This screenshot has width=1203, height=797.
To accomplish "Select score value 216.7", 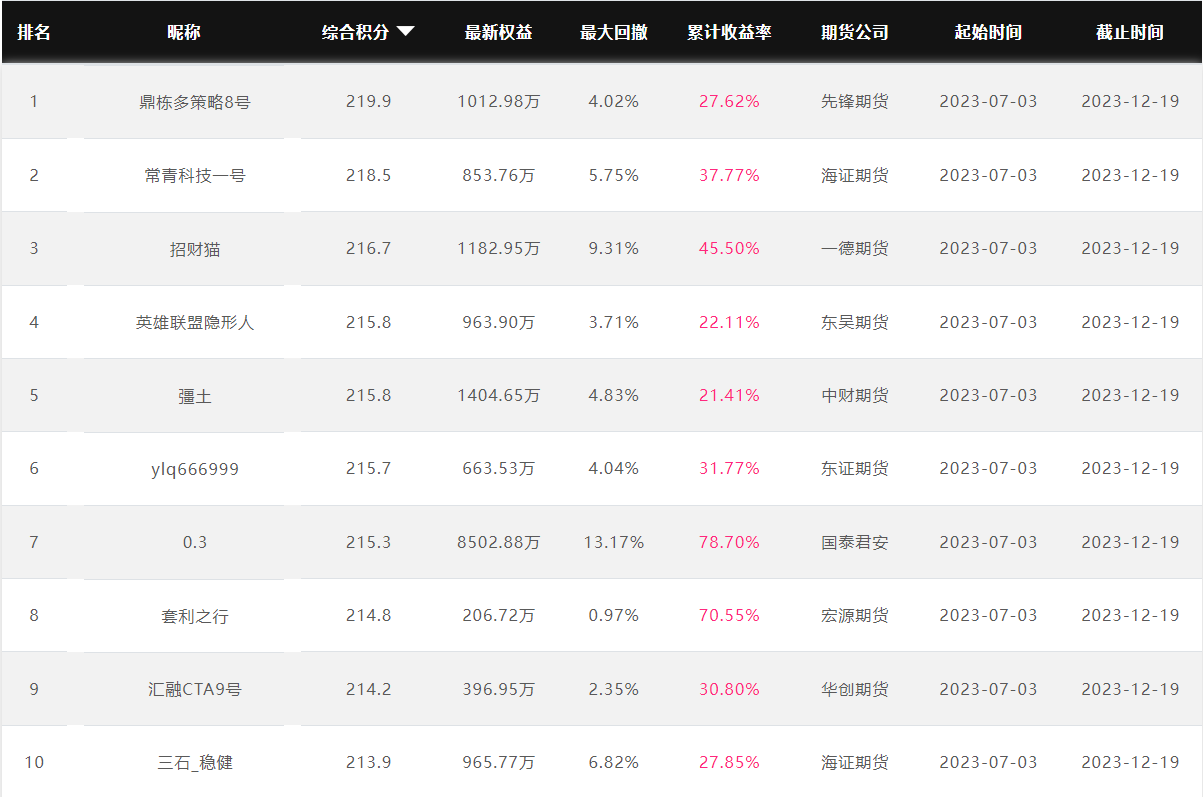I will coord(369,248).
